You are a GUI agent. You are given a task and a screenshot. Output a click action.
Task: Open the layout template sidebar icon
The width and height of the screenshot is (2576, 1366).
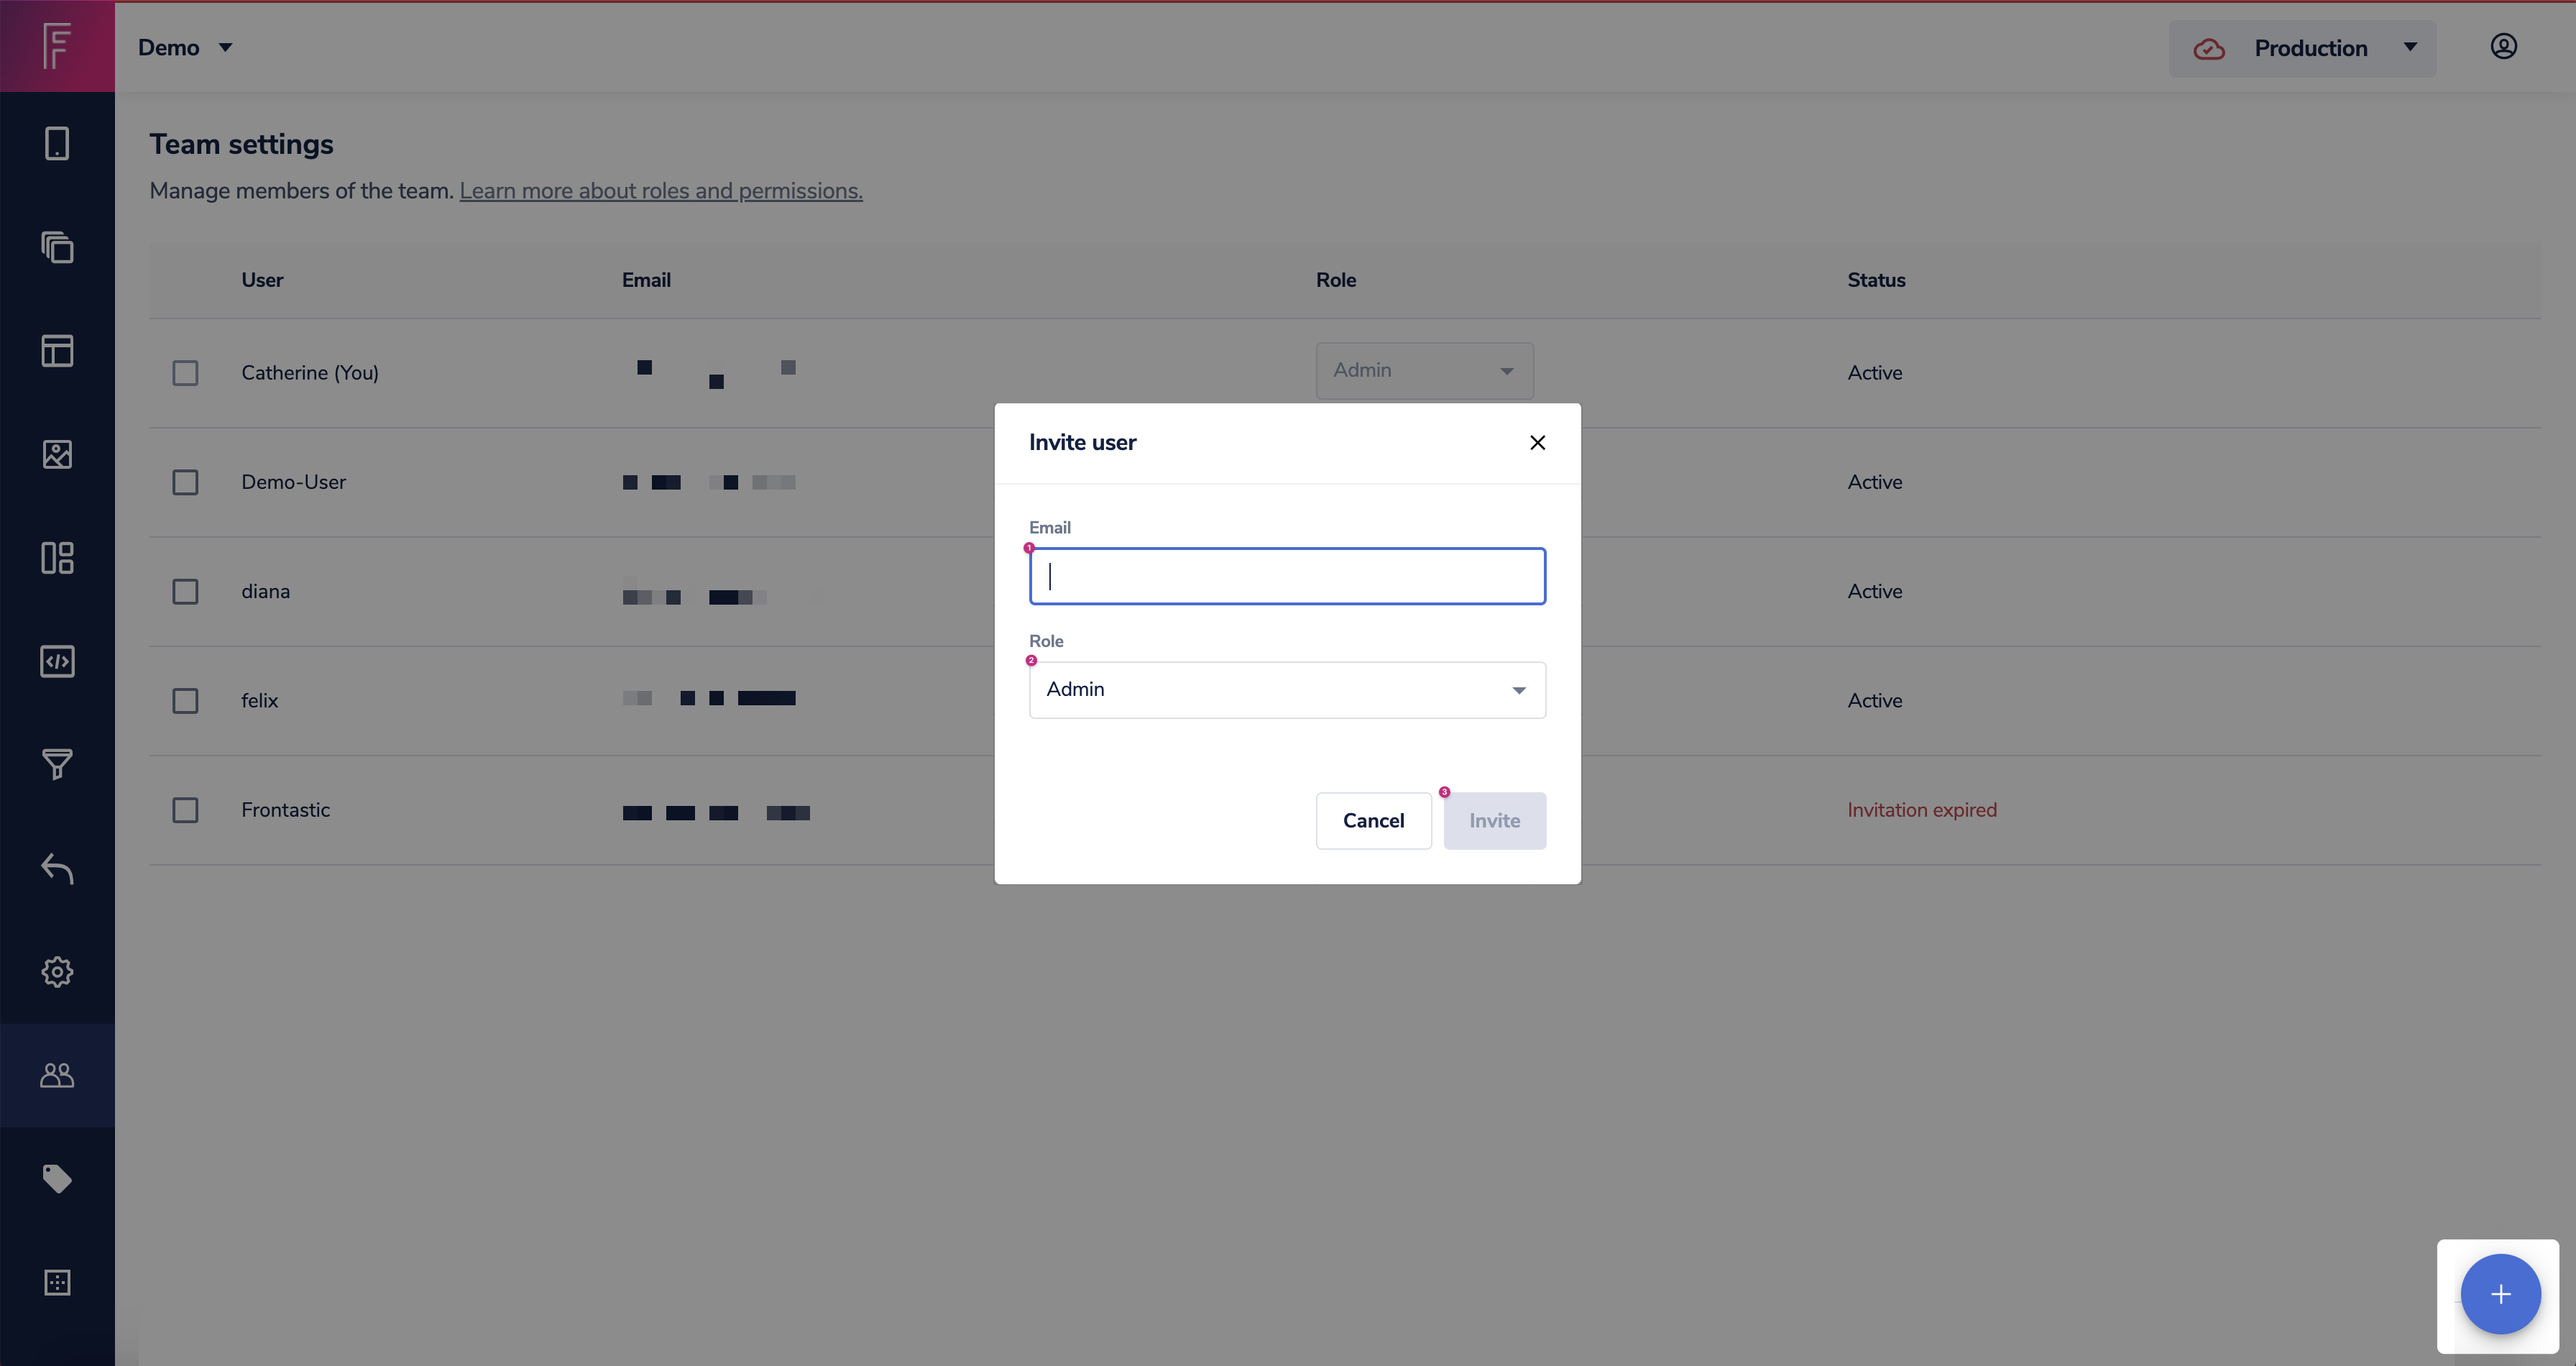[57, 350]
